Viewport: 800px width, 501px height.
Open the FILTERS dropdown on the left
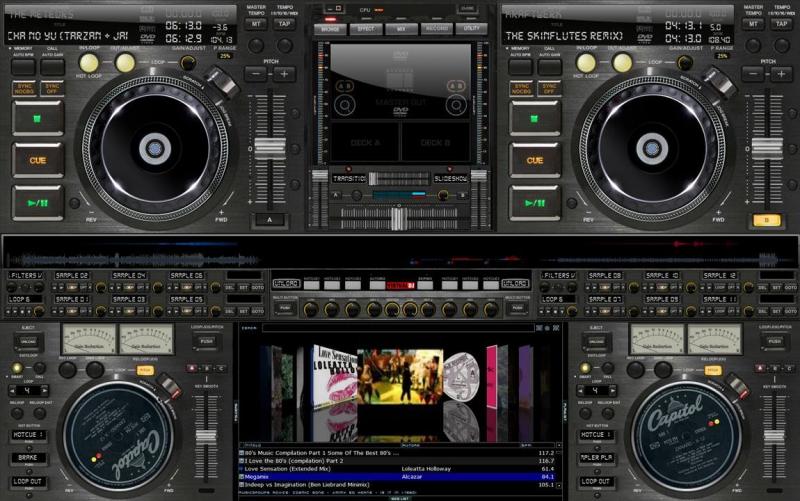point(29,275)
